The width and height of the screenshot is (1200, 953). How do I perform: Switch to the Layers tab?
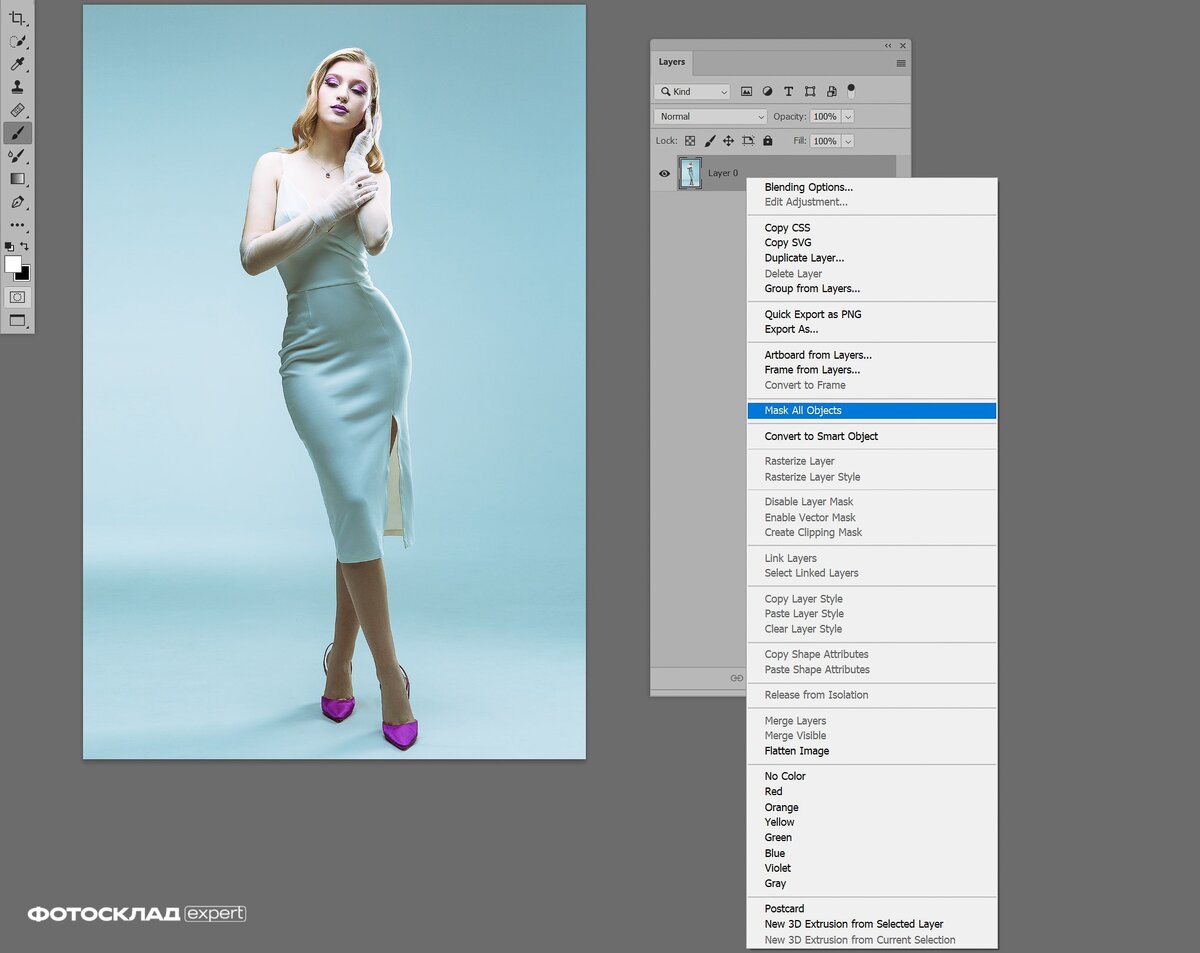[672, 62]
